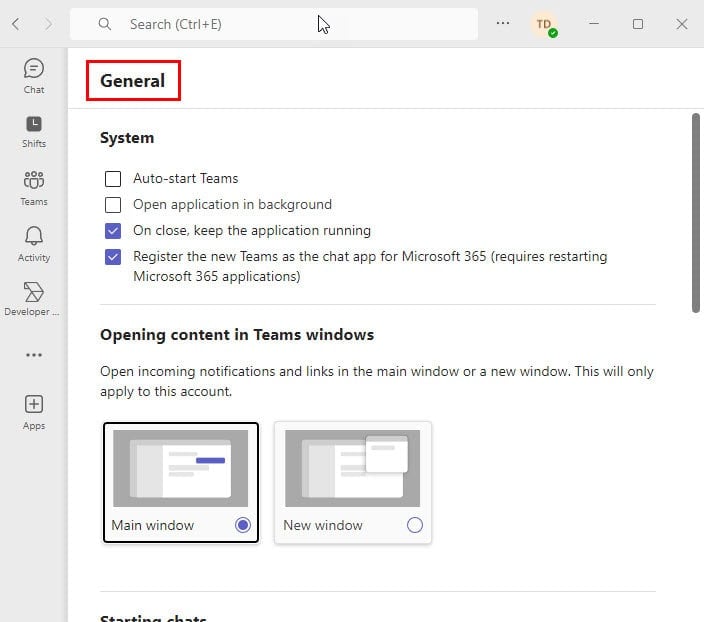Select the Main window radio button
The image size is (704, 622).
(x=243, y=525)
